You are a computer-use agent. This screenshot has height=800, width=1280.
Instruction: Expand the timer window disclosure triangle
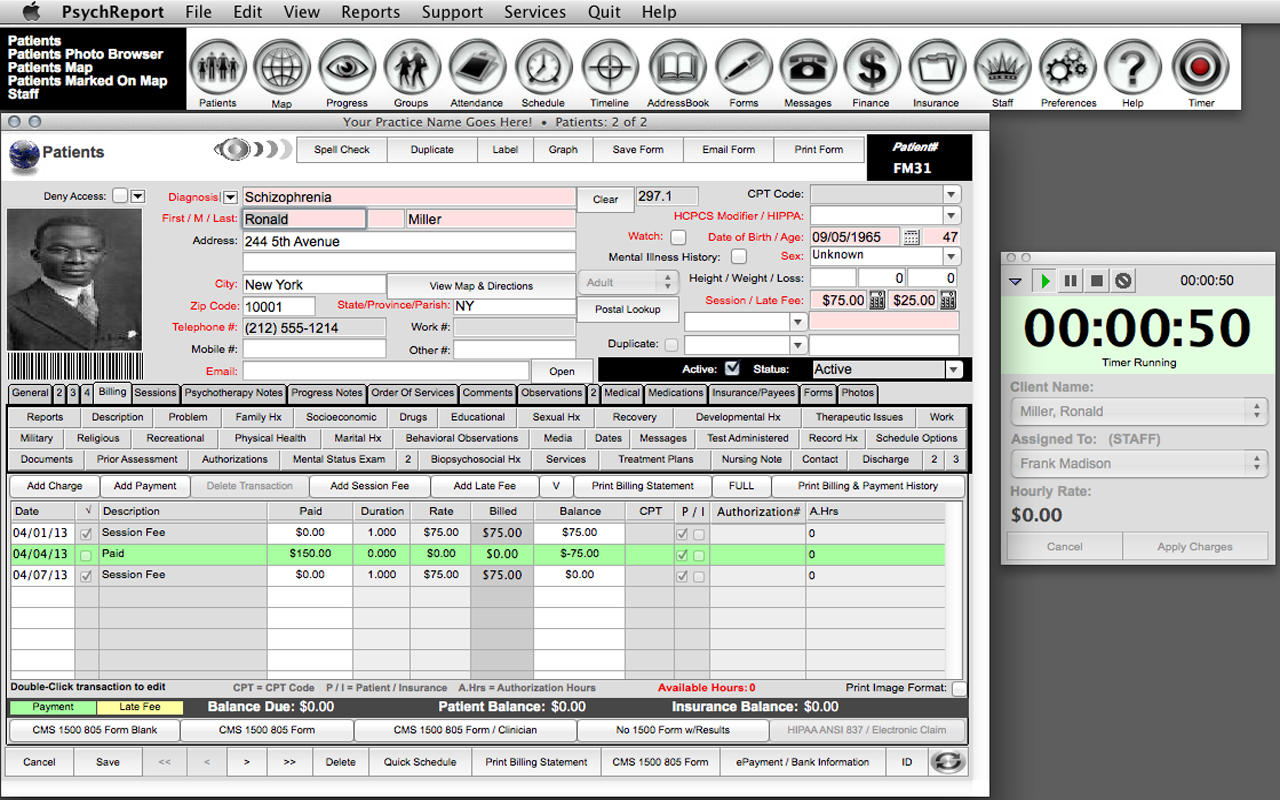(x=1016, y=282)
